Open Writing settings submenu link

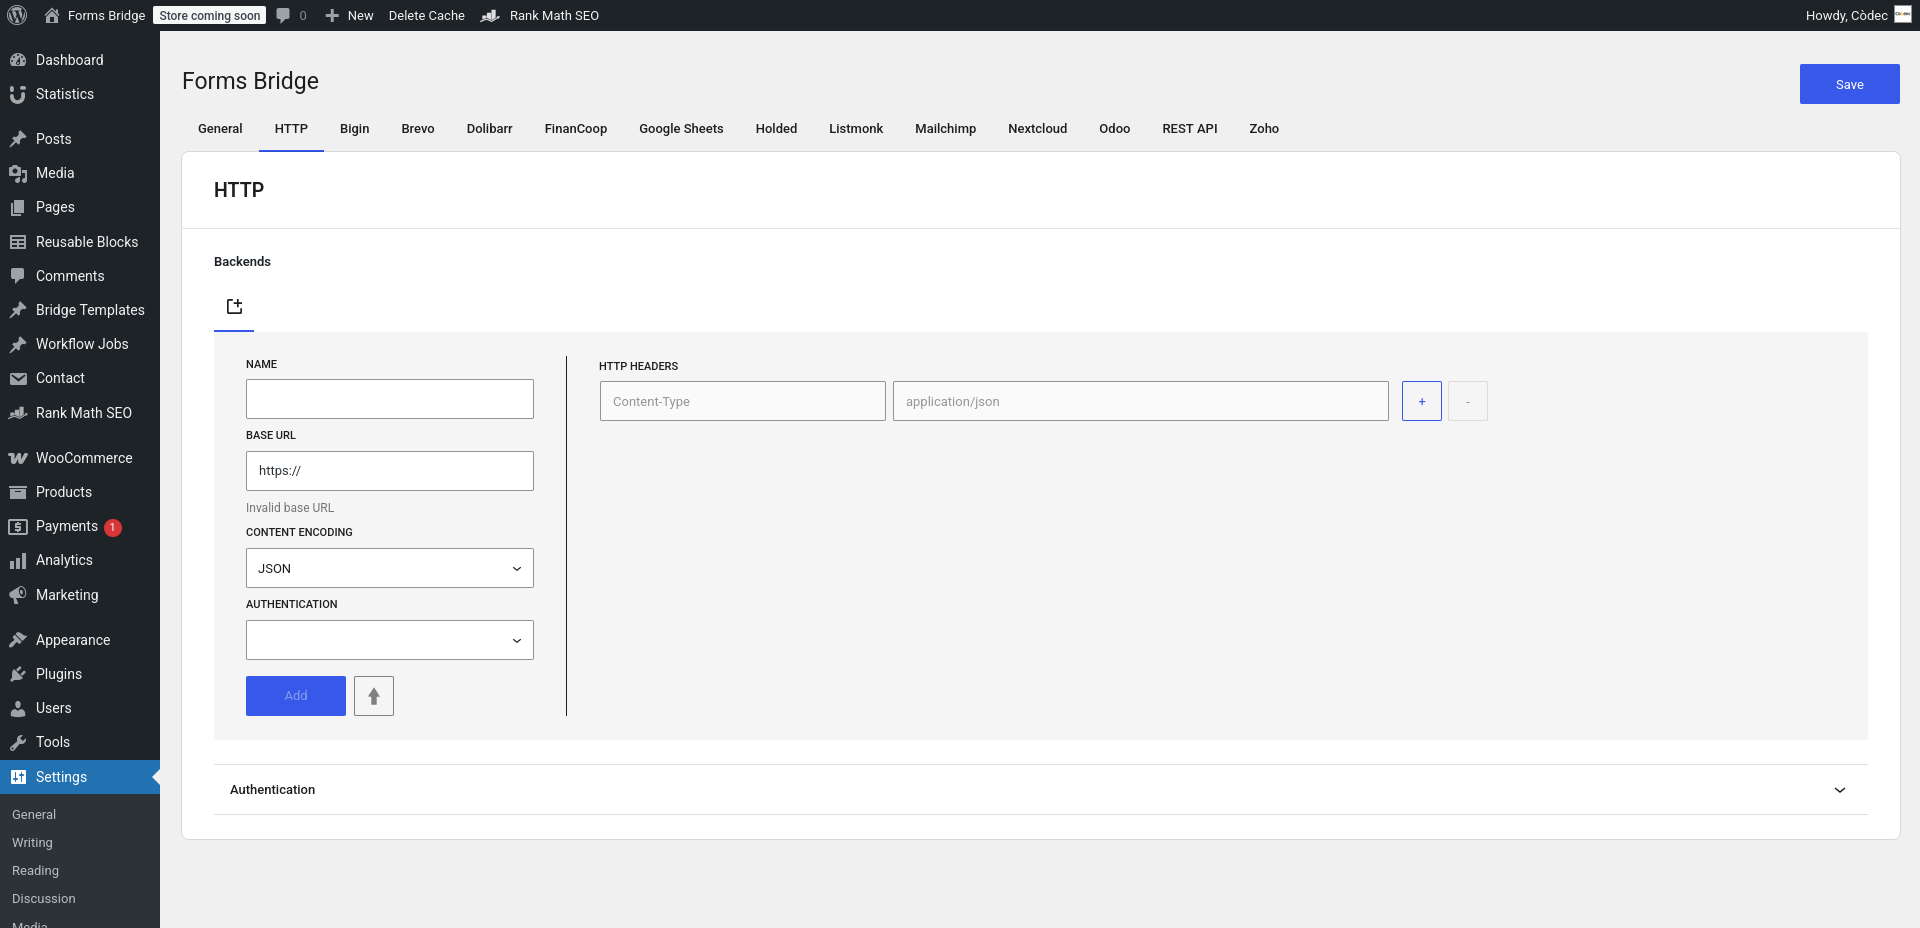coord(32,843)
